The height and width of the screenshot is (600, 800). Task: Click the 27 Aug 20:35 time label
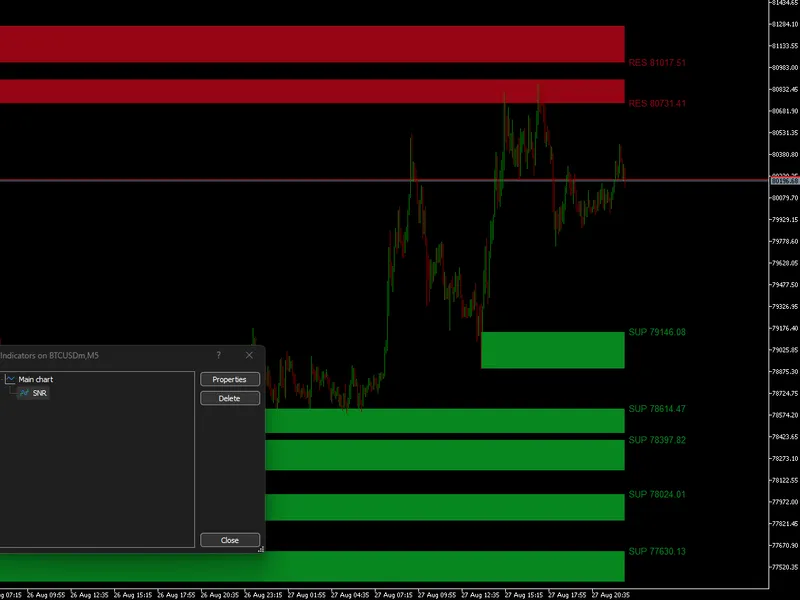(x=611, y=595)
